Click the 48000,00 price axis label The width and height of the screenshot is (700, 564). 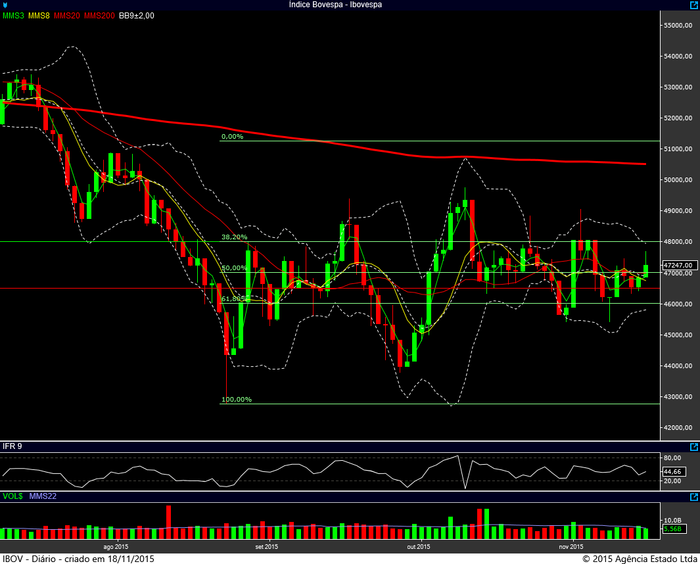678,242
